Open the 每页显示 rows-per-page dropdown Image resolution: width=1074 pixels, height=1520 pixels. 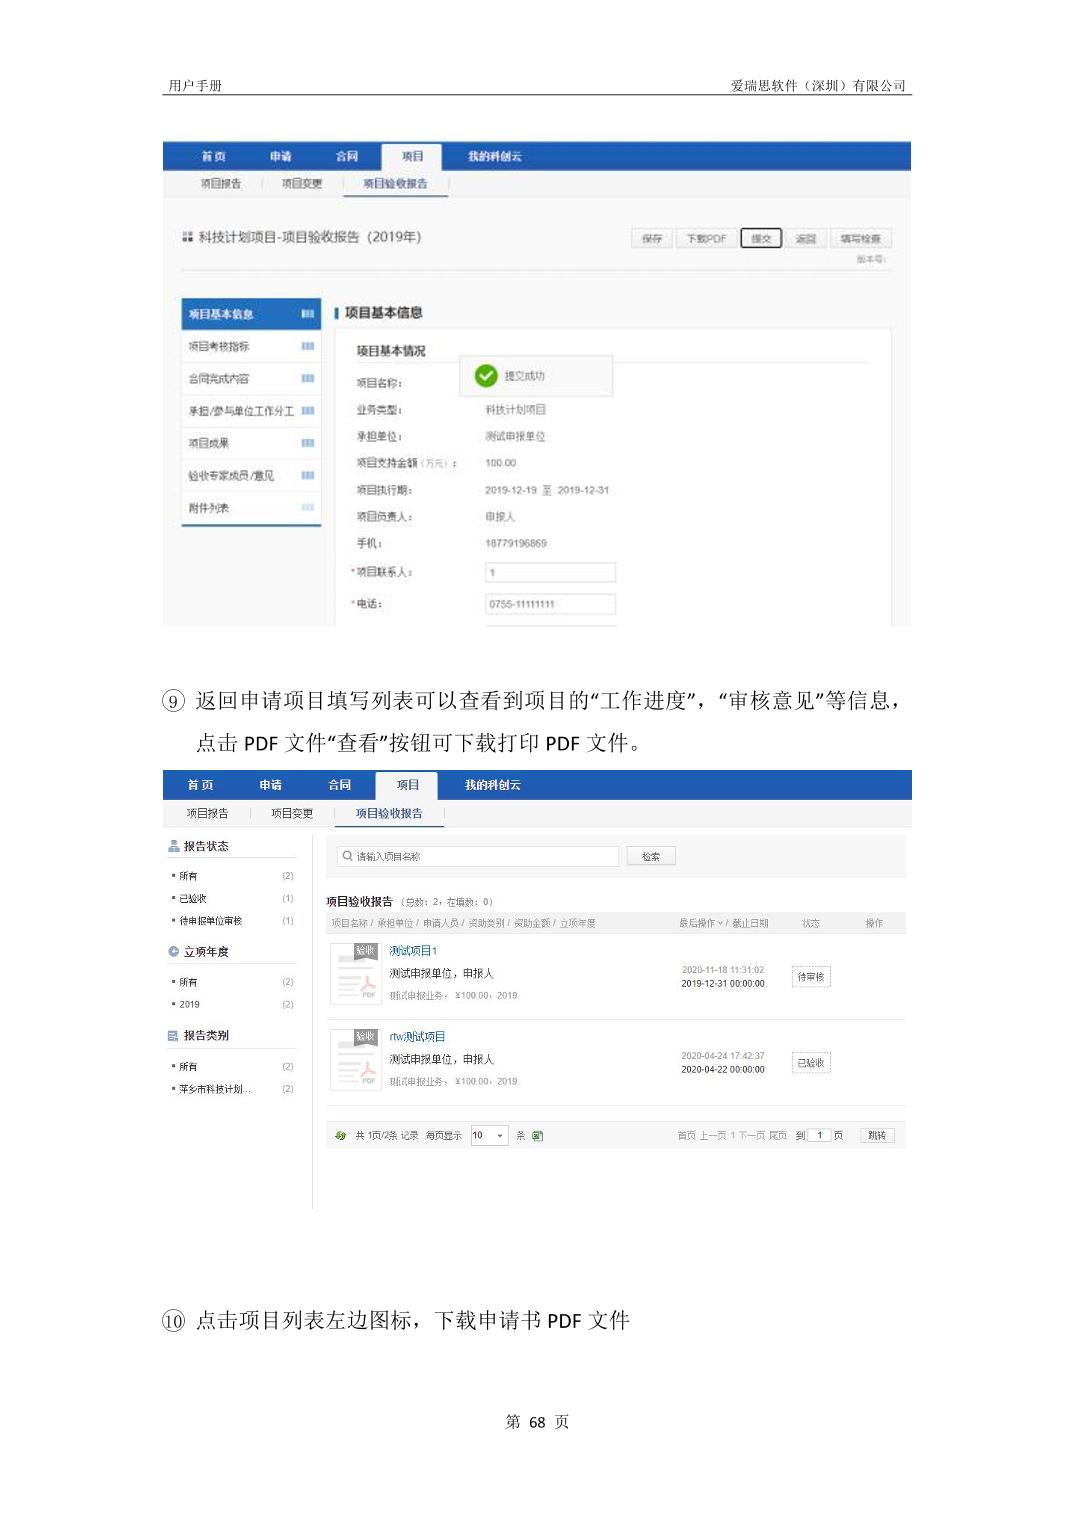coord(489,1136)
